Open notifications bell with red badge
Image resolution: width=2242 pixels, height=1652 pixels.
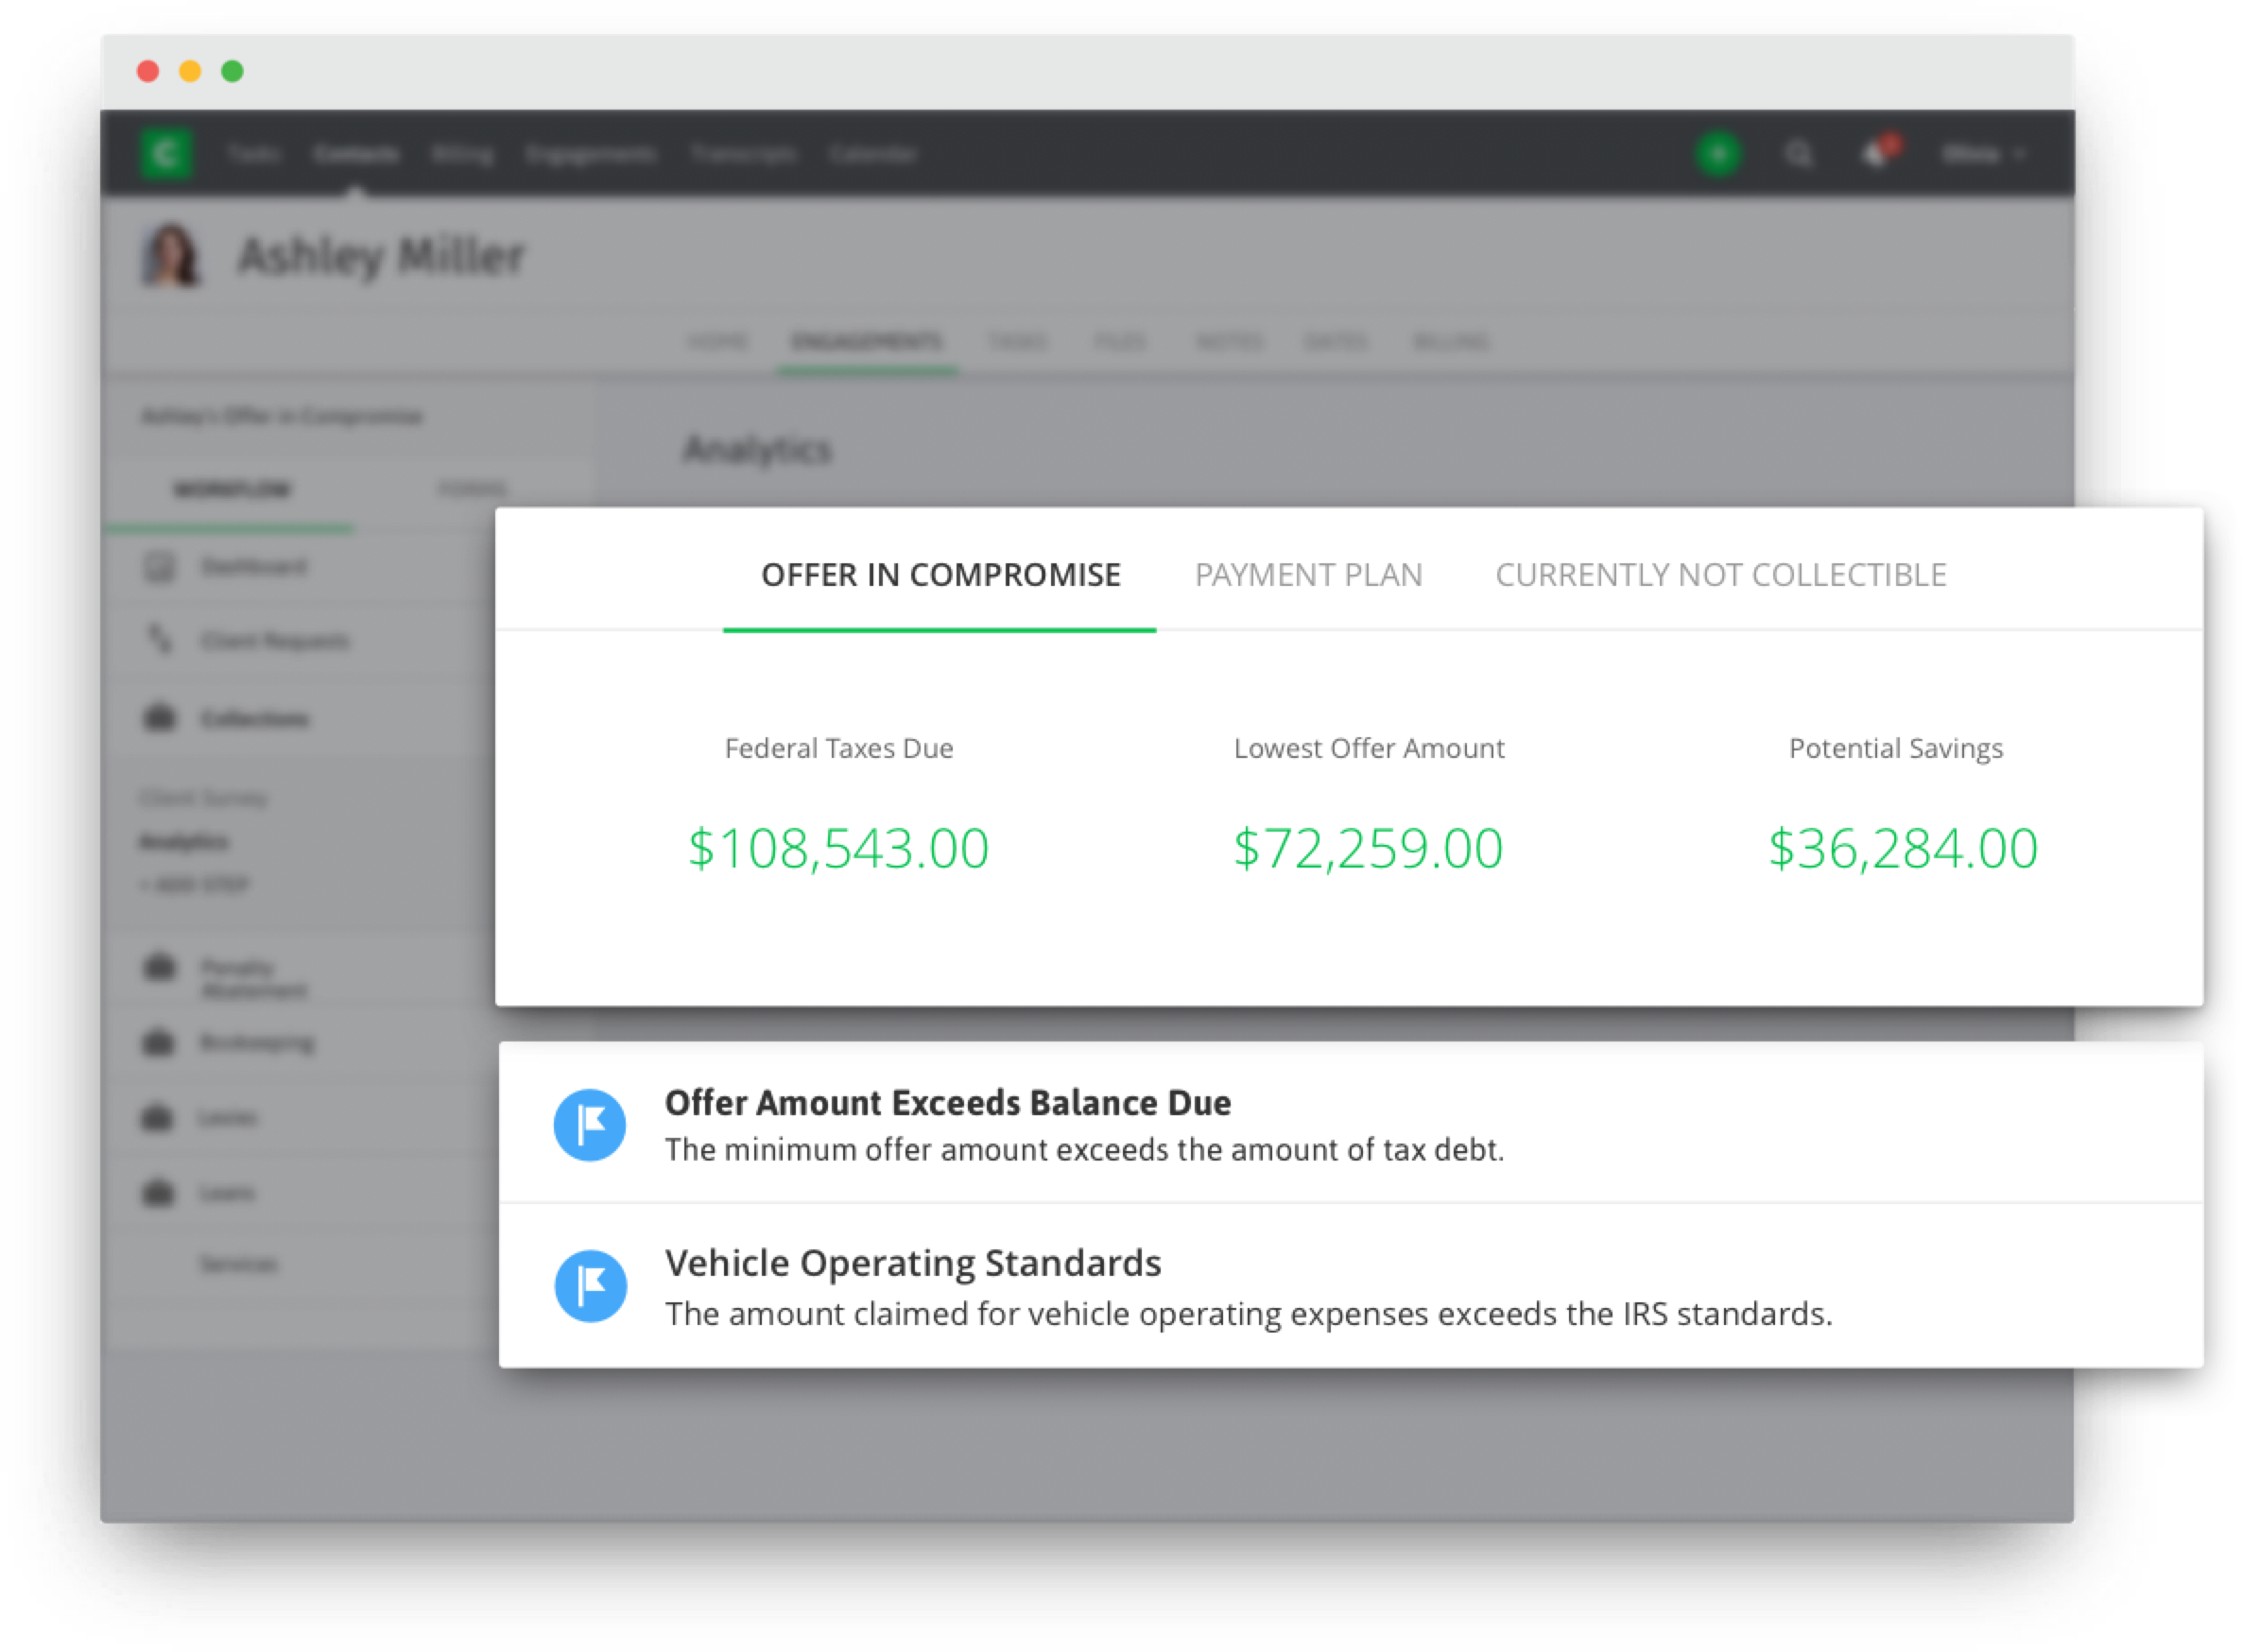[x=1877, y=154]
